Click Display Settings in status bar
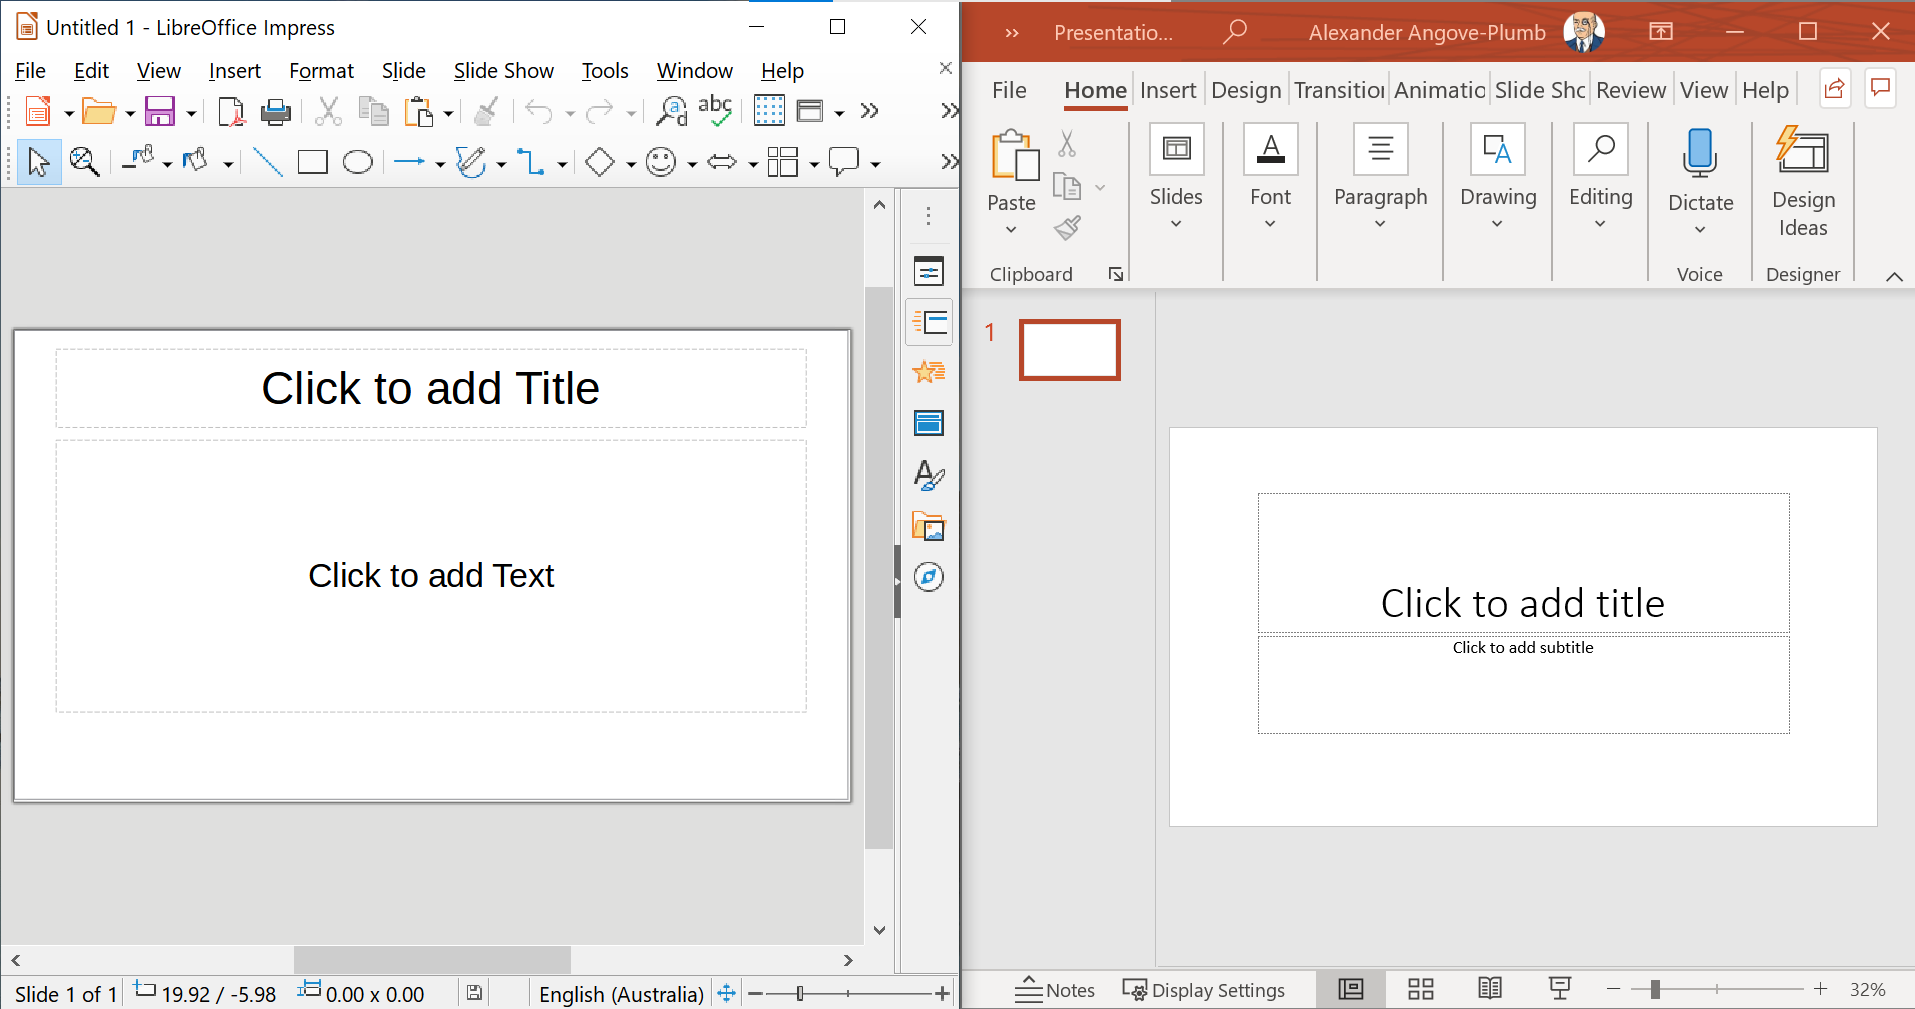Image resolution: width=1915 pixels, height=1009 pixels. 1204,990
